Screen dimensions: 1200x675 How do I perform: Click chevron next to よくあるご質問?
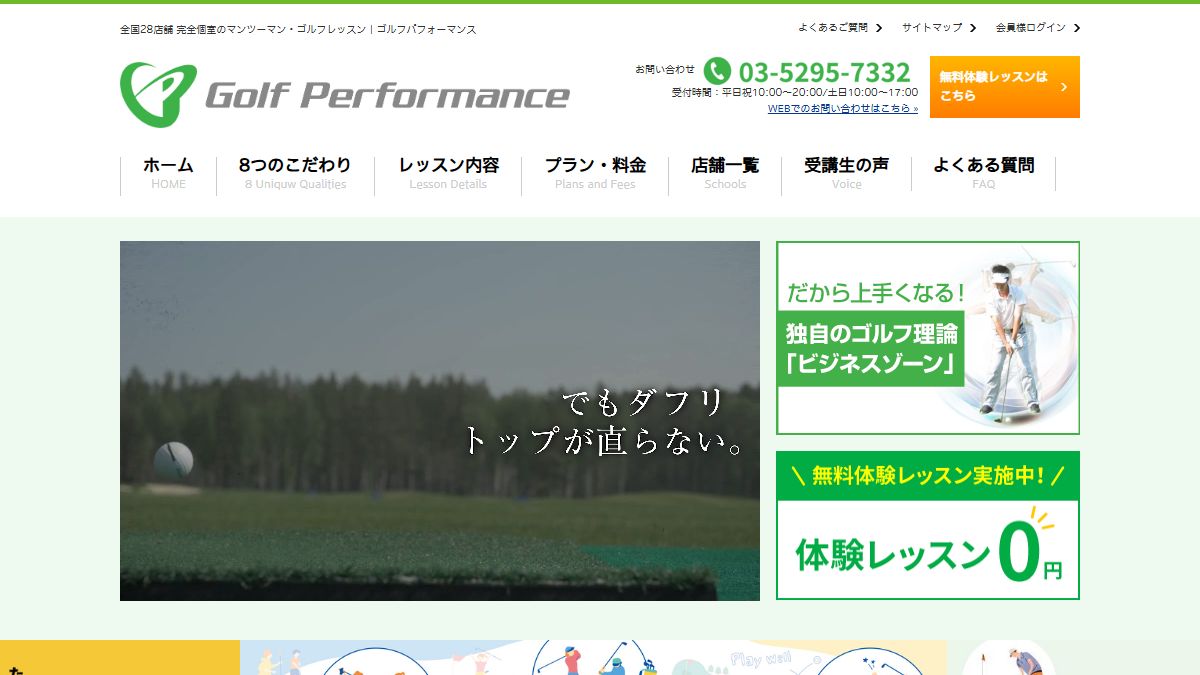tap(879, 28)
